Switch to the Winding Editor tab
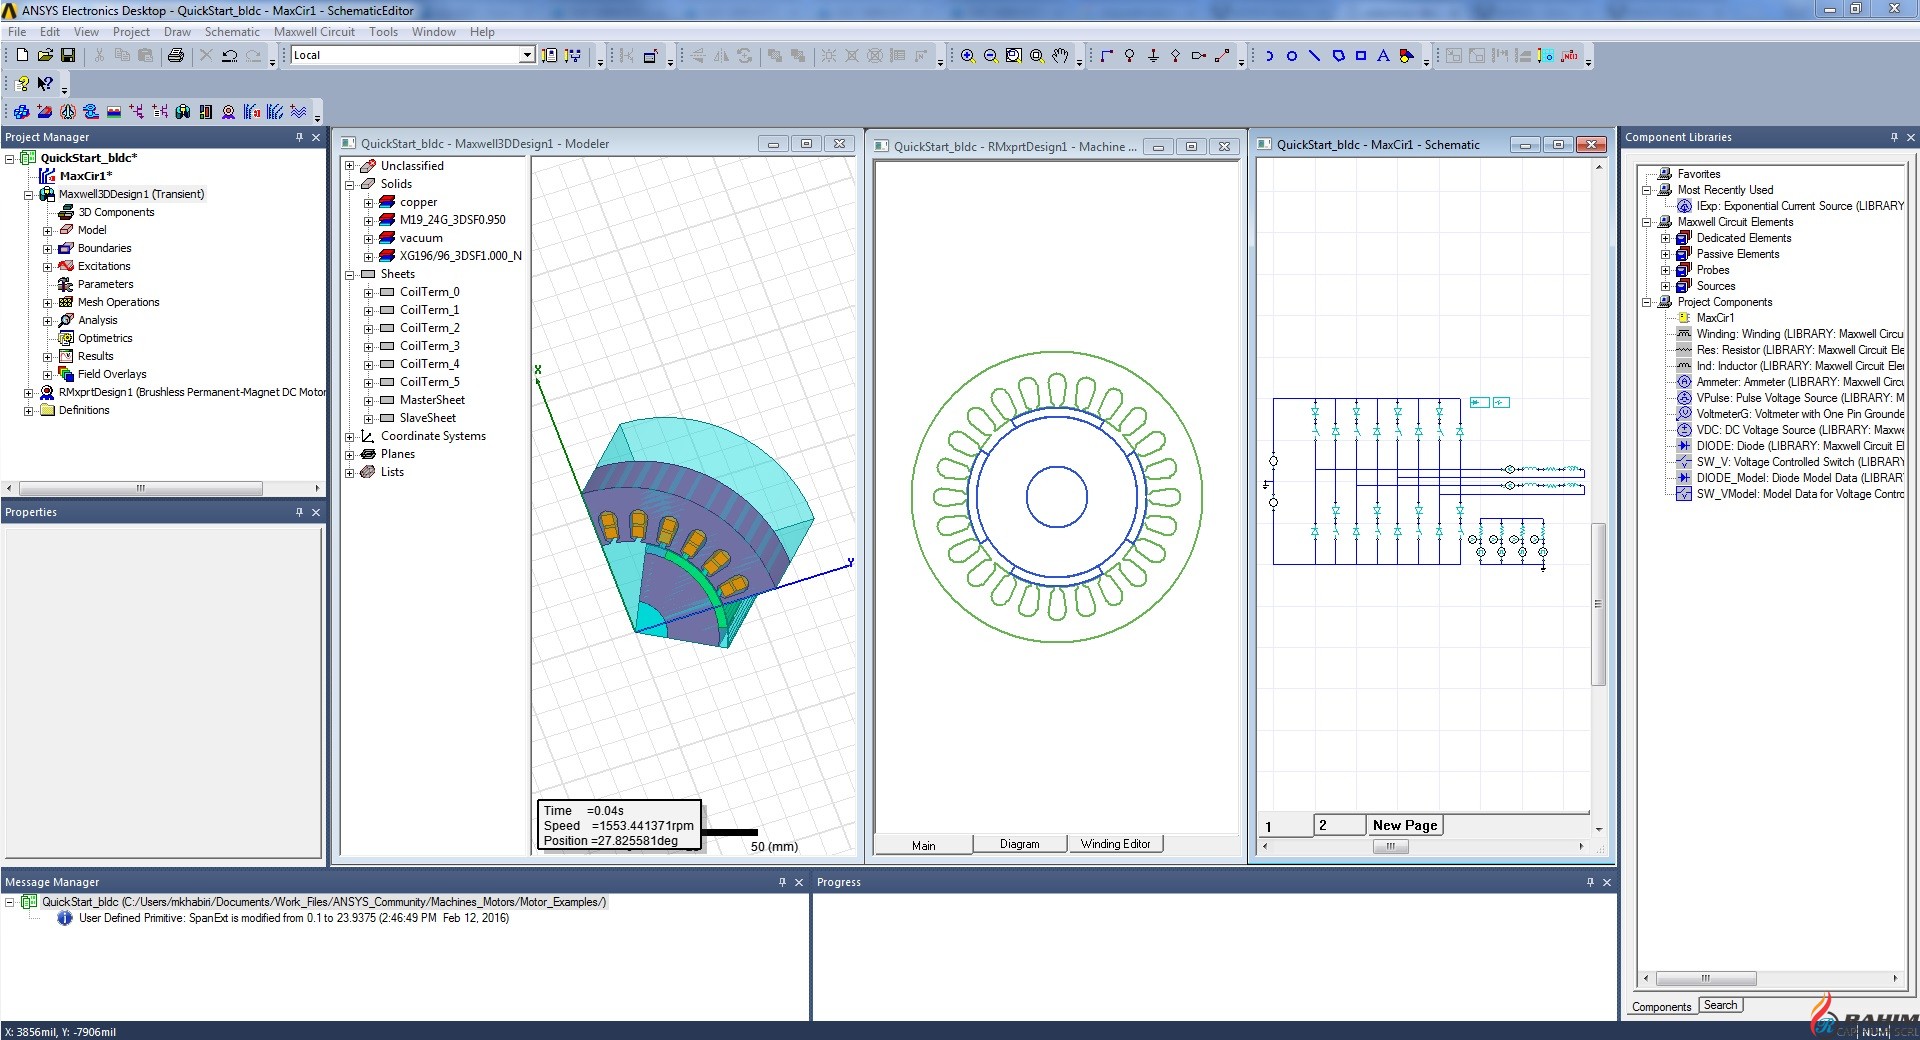 click(1115, 845)
